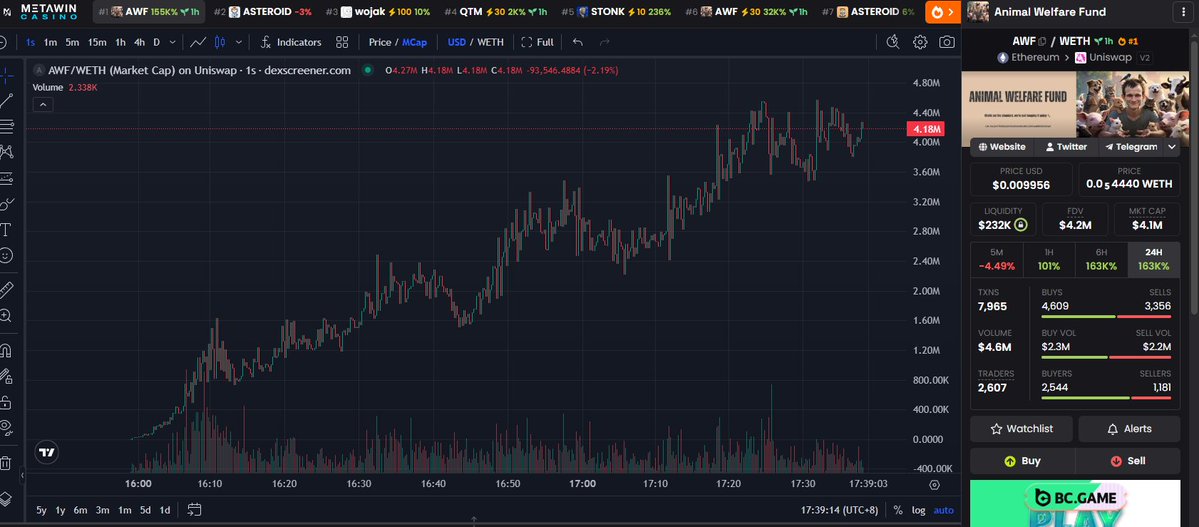Set chart denomination to USD
The width and height of the screenshot is (1199, 527).
(x=457, y=42)
